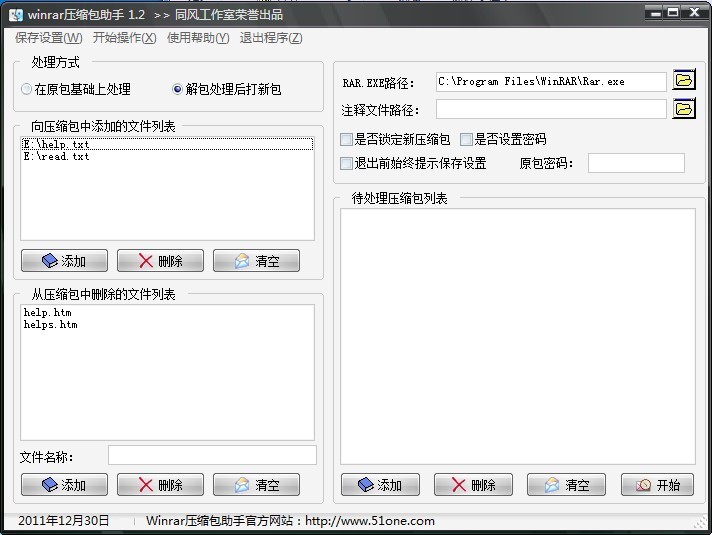Viewport: 712px width, 535px height.
Task: Click 添加 under 向压缩包中添加的文件列表
Action: pyautogui.click(x=64, y=261)
